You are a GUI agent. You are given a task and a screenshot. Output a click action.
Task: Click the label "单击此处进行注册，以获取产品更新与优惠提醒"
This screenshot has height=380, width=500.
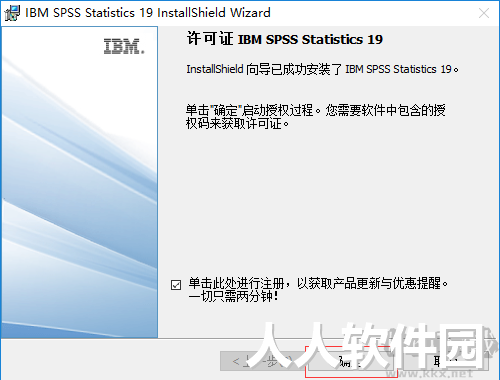318,289
